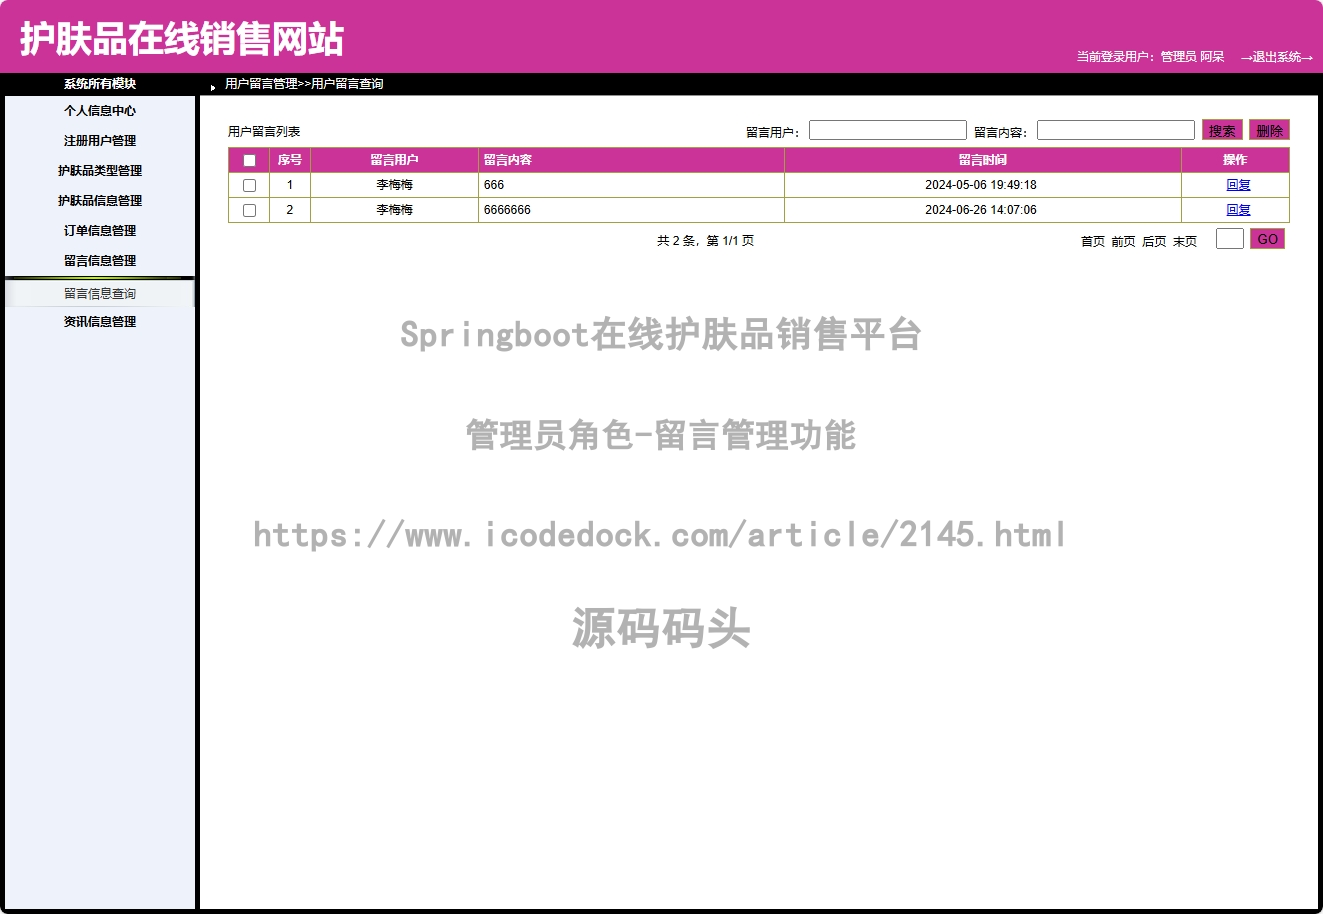Click the 留言用户 column header
The height and width of the screenshot is (914, 1323).
(394, 160)
